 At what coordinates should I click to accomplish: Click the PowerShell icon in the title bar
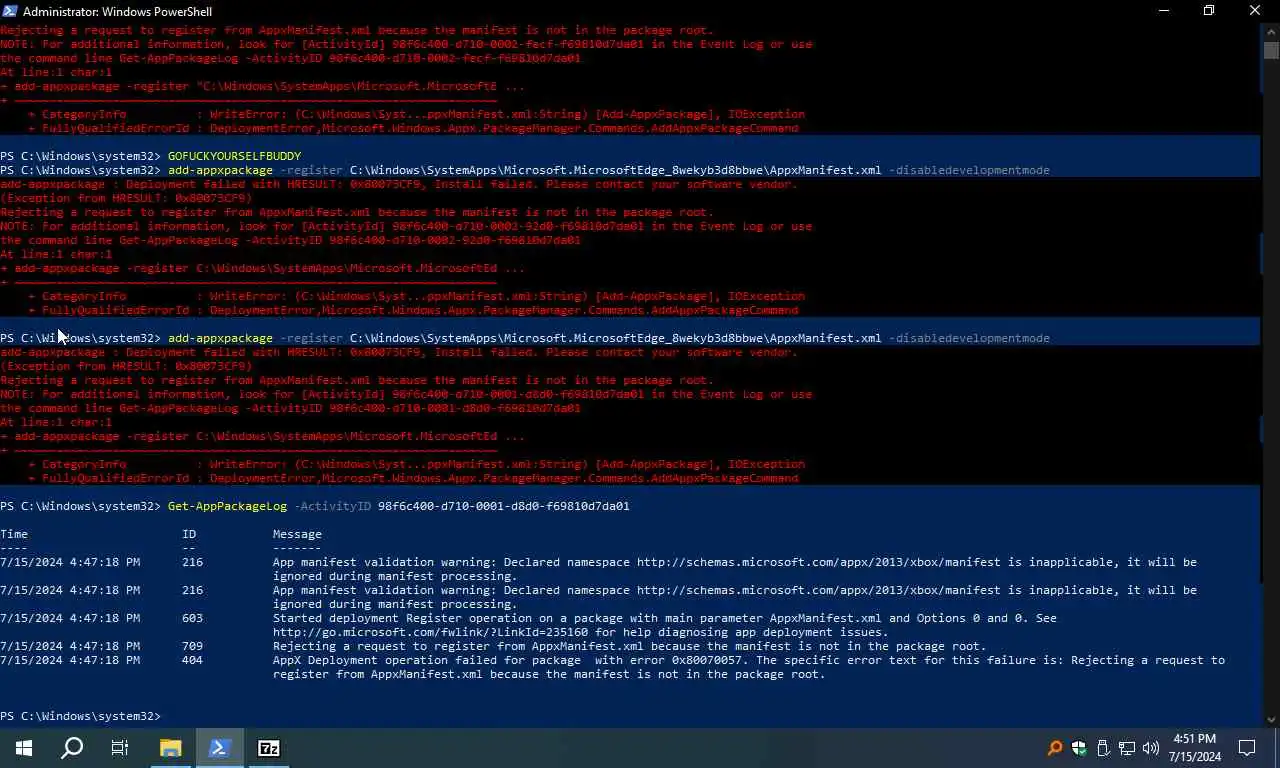(x=10, y=11)
